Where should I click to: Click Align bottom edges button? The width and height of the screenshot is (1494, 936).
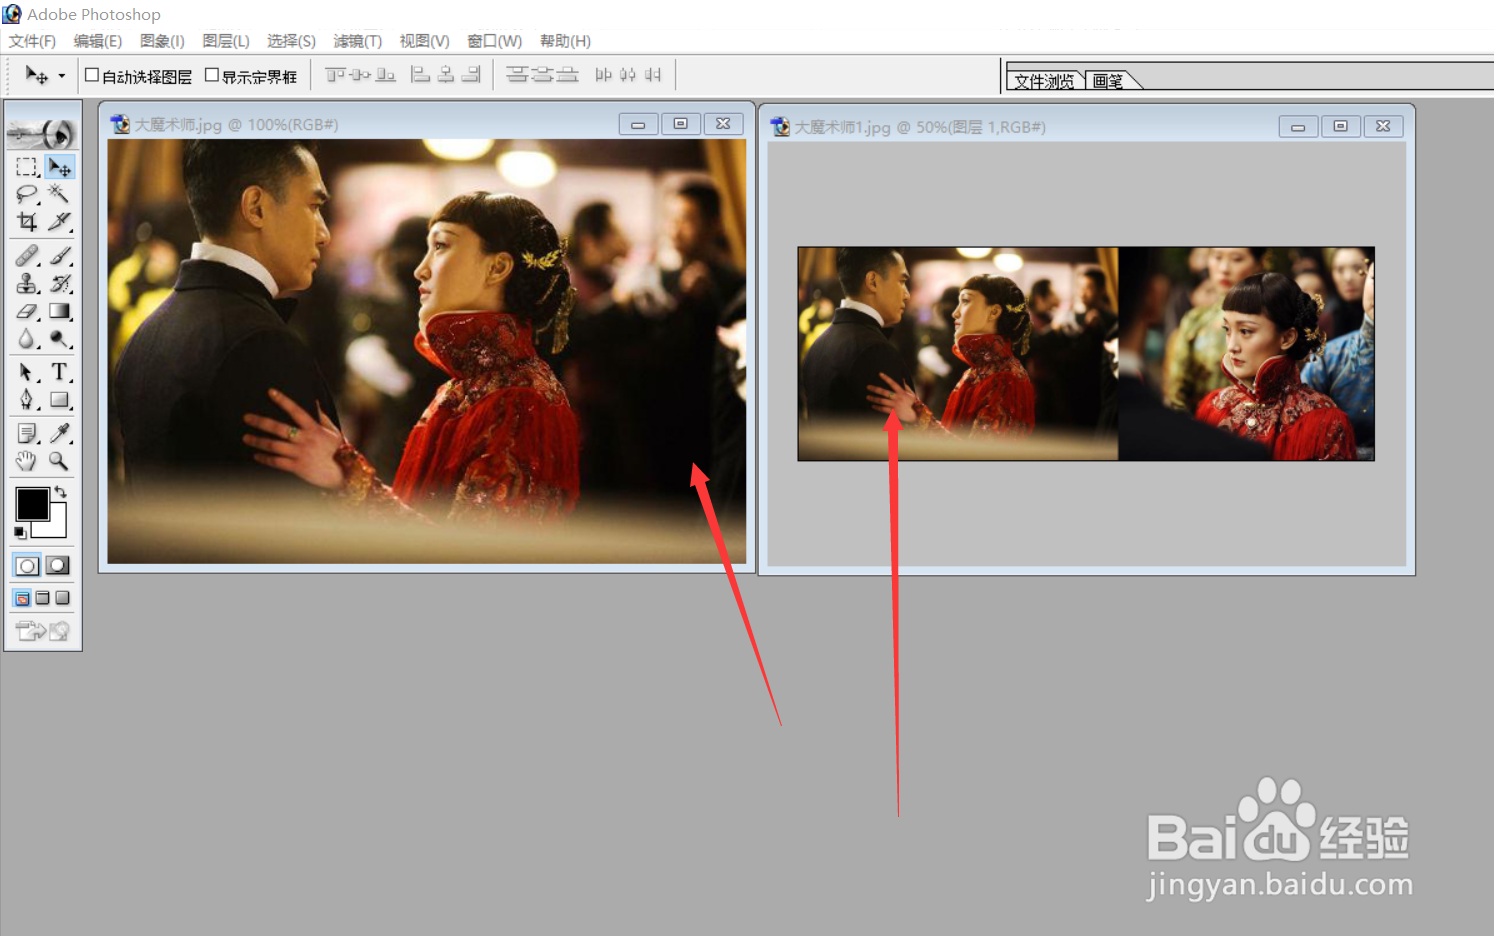[x=385, y=75]
